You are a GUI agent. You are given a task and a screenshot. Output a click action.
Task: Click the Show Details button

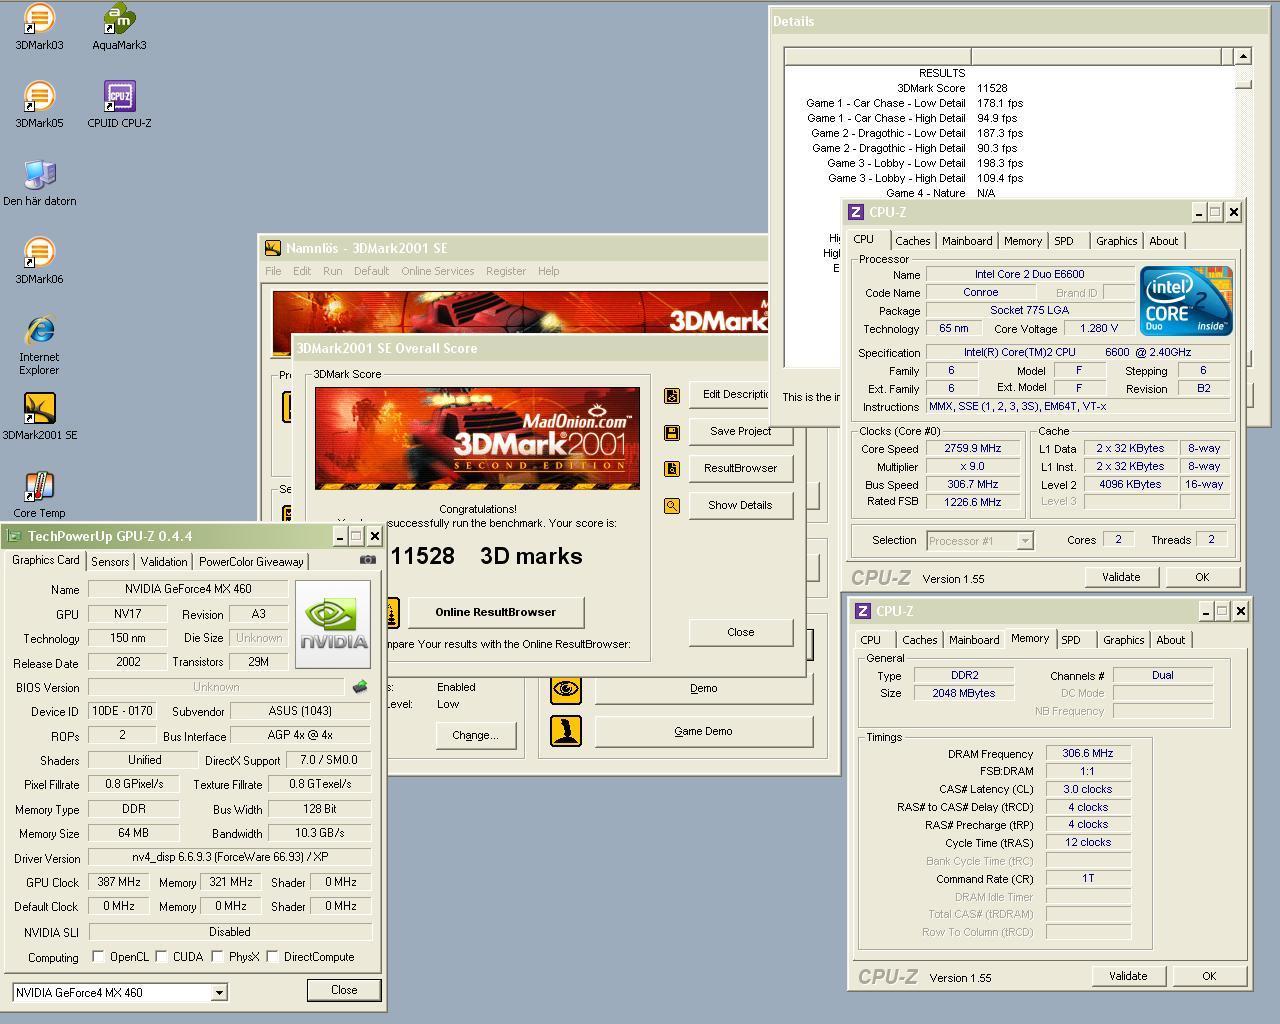pos(741,505)
